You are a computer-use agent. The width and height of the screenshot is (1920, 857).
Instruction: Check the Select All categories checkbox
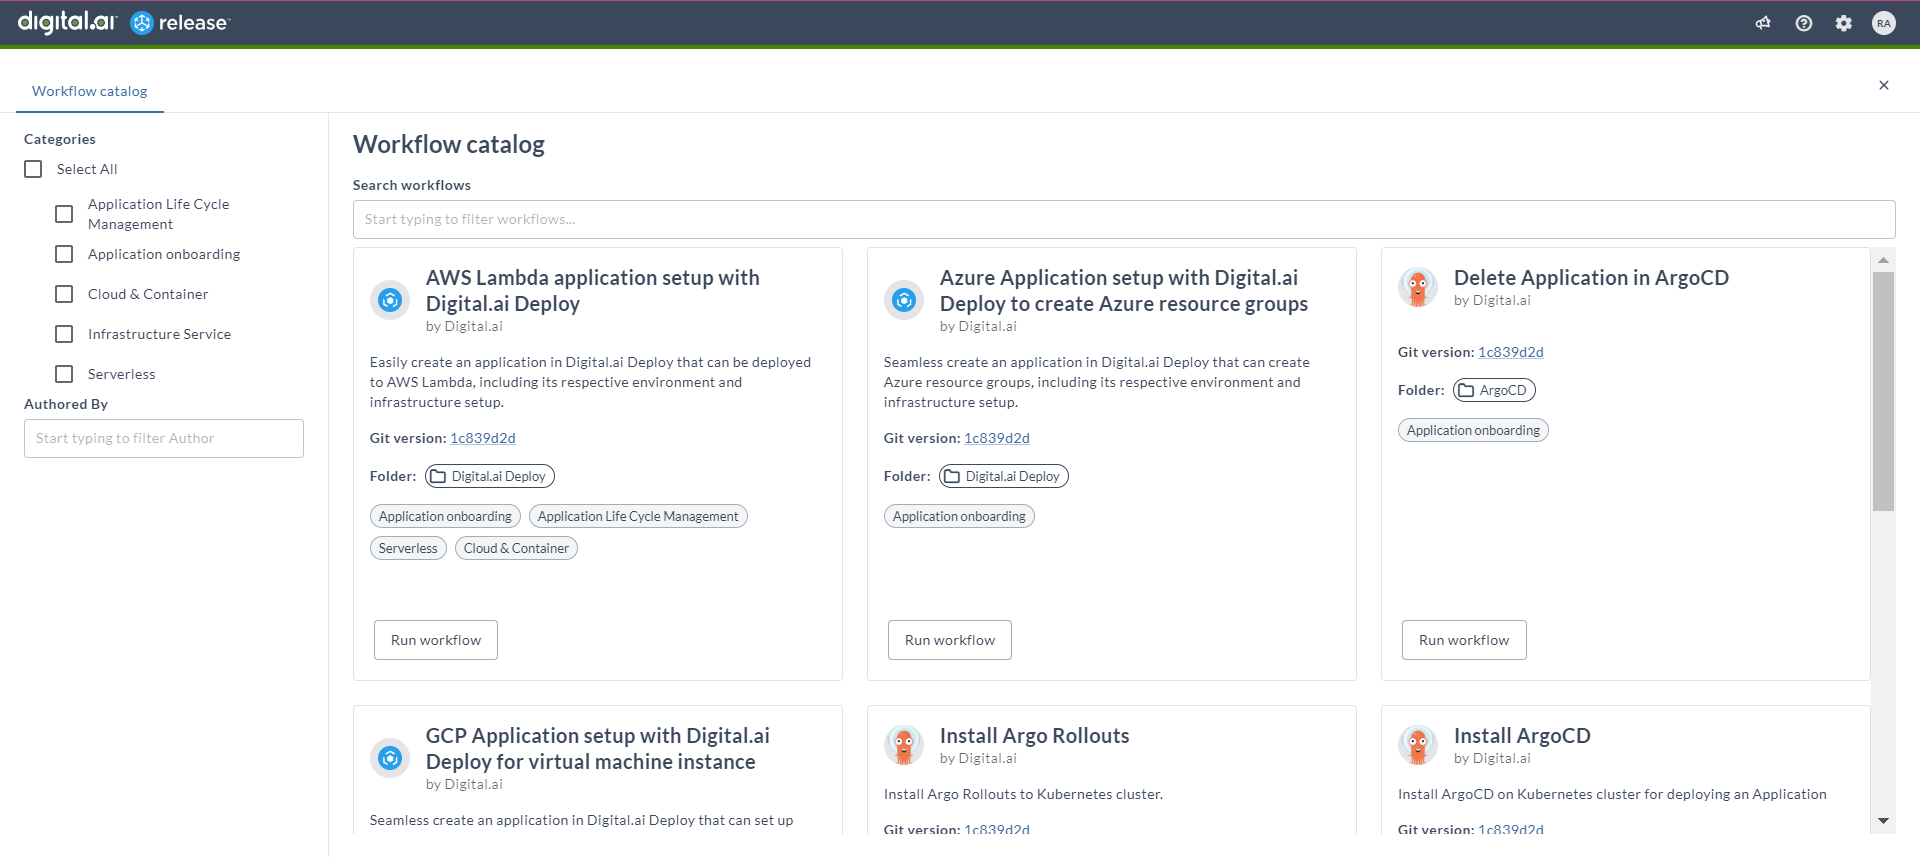click(x=33, y=169)
